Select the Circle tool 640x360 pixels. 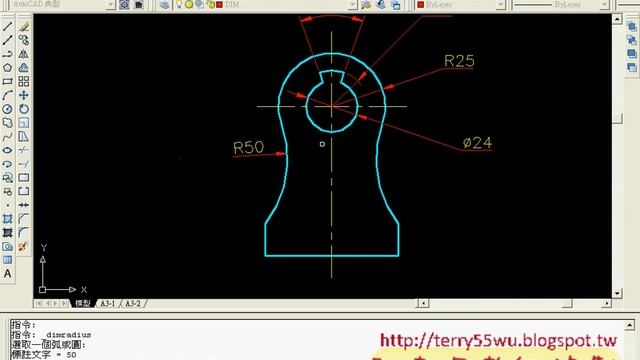[7, 109]
